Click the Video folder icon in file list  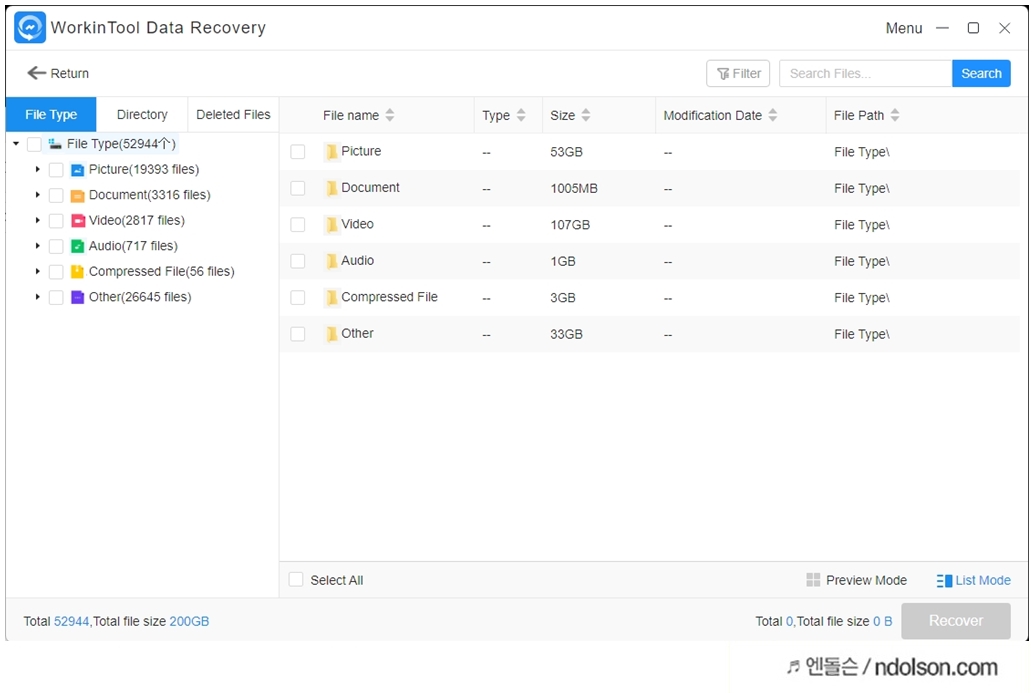pos(332,225)
